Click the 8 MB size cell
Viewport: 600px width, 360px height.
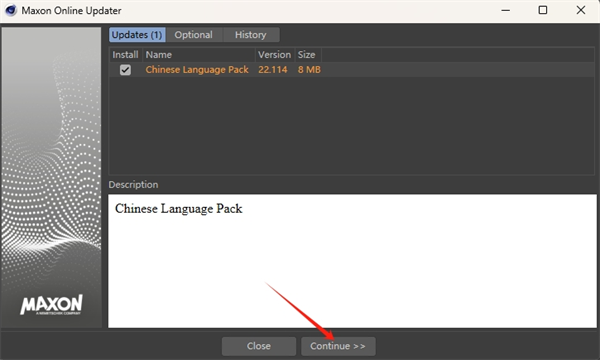309,70
